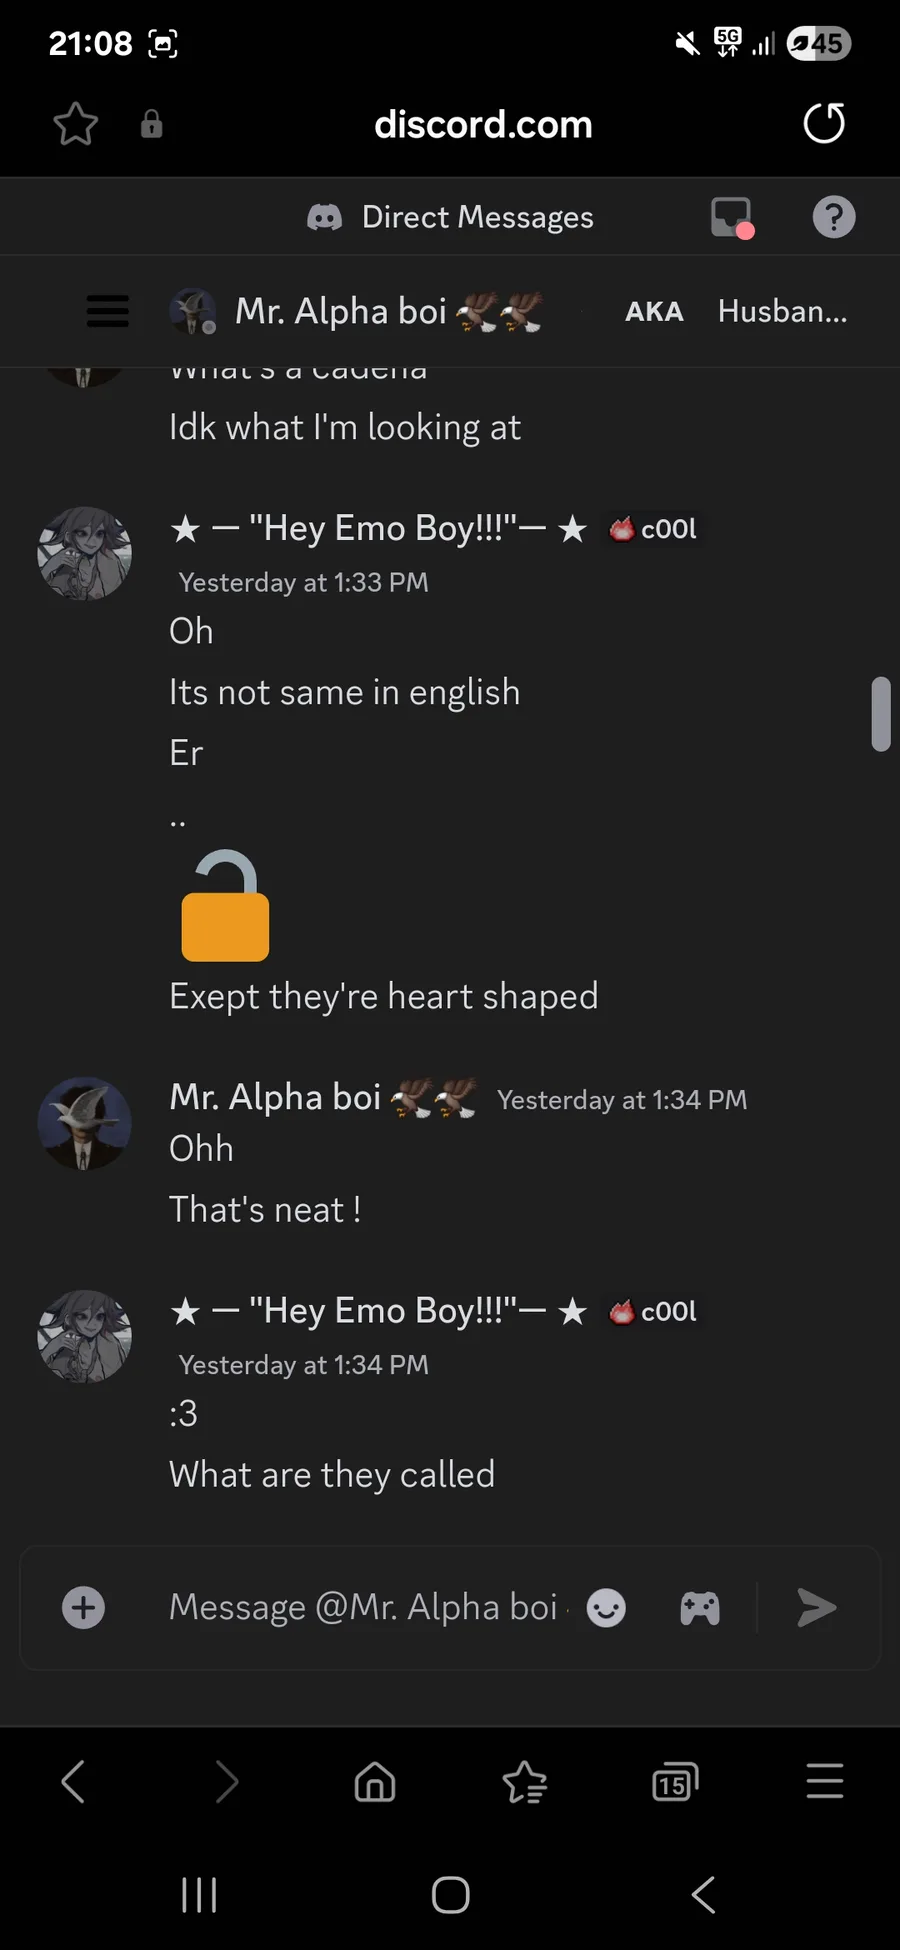900x1950 pixels.
Task: Open the game controller apps icon
Action: (x=700, y=1608)
